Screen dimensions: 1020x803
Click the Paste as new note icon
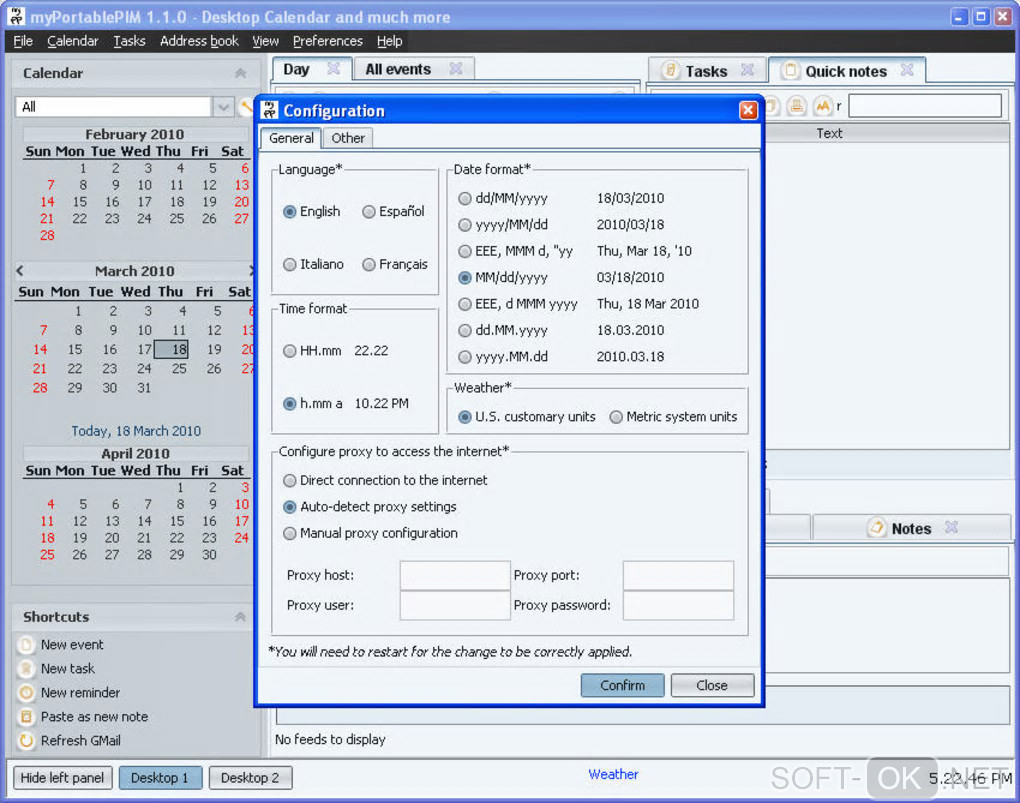coord(26,717)
